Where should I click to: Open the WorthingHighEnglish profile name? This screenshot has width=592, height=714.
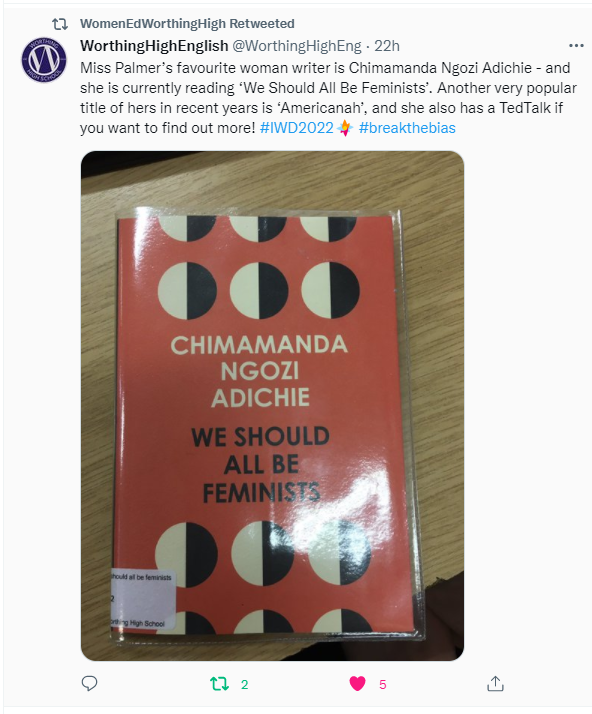click(154, 46)
